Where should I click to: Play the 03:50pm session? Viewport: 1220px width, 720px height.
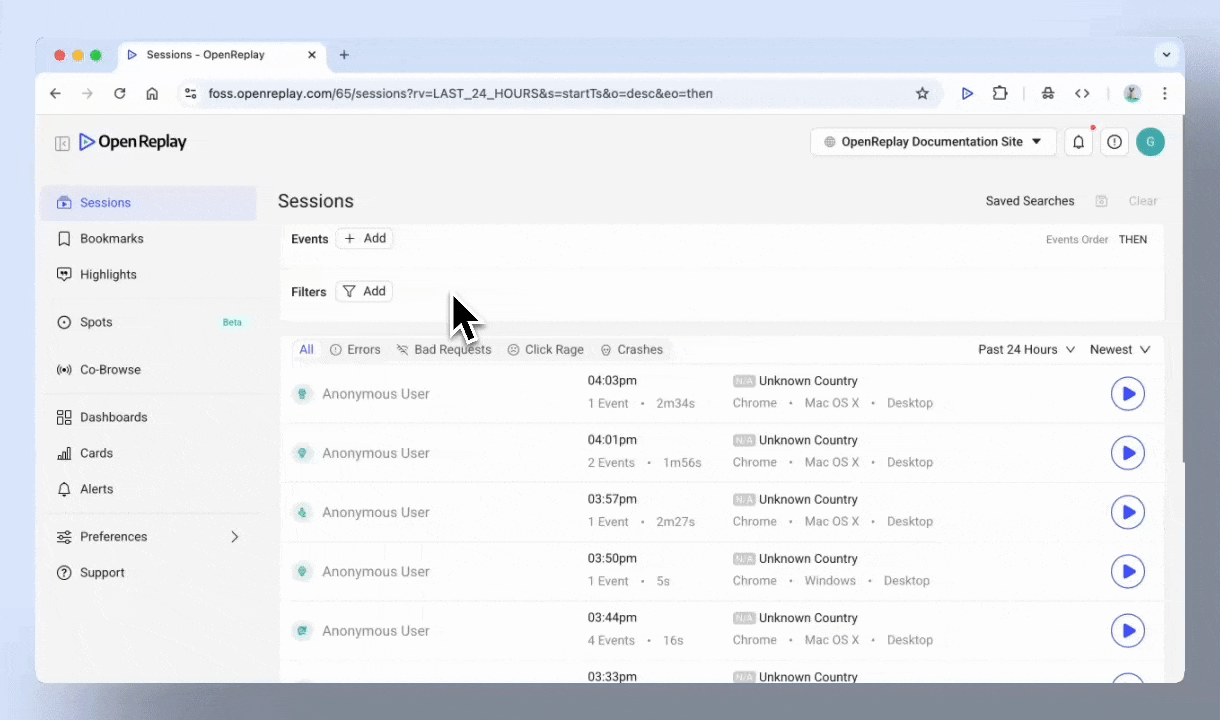(1128, 572)
